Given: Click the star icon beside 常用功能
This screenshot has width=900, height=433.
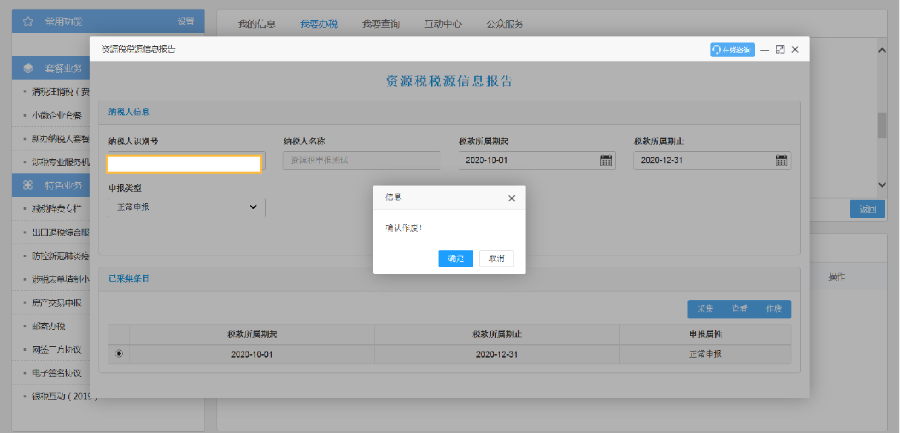Looking at the screenshot, I should pos(28,21).
